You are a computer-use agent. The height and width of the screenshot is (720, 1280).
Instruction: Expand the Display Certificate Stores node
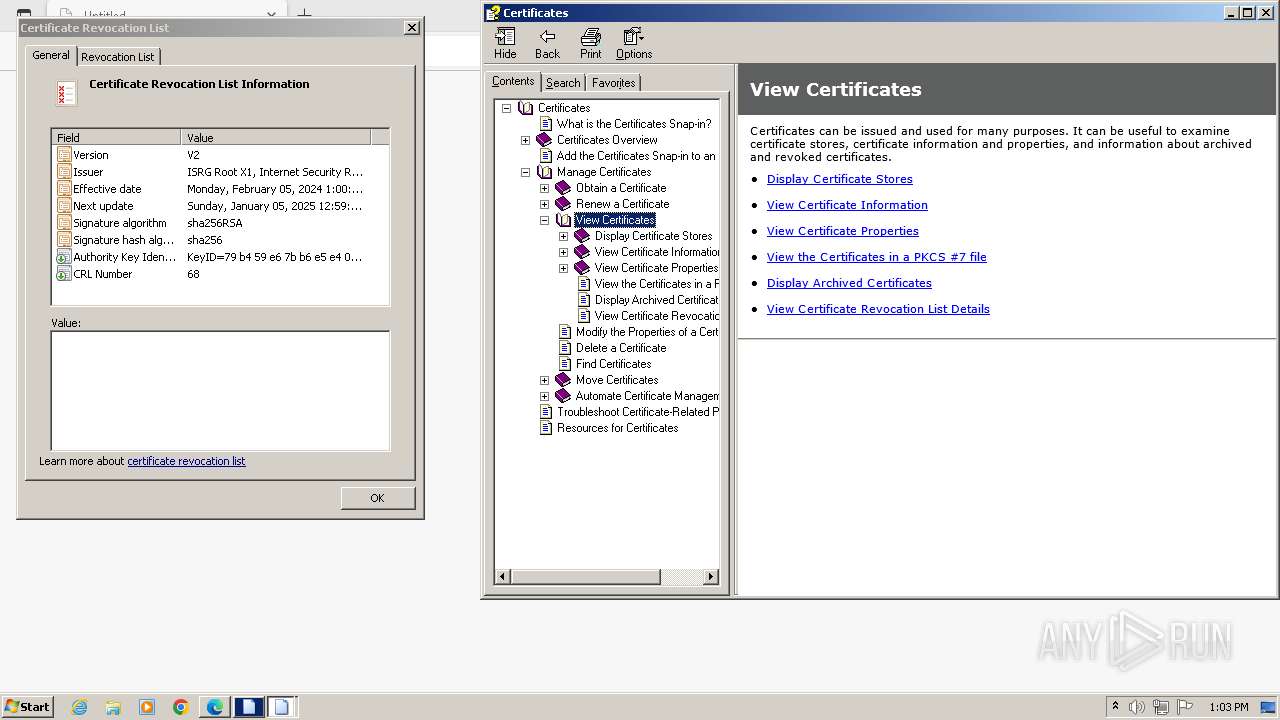click(x=563, y=236)
